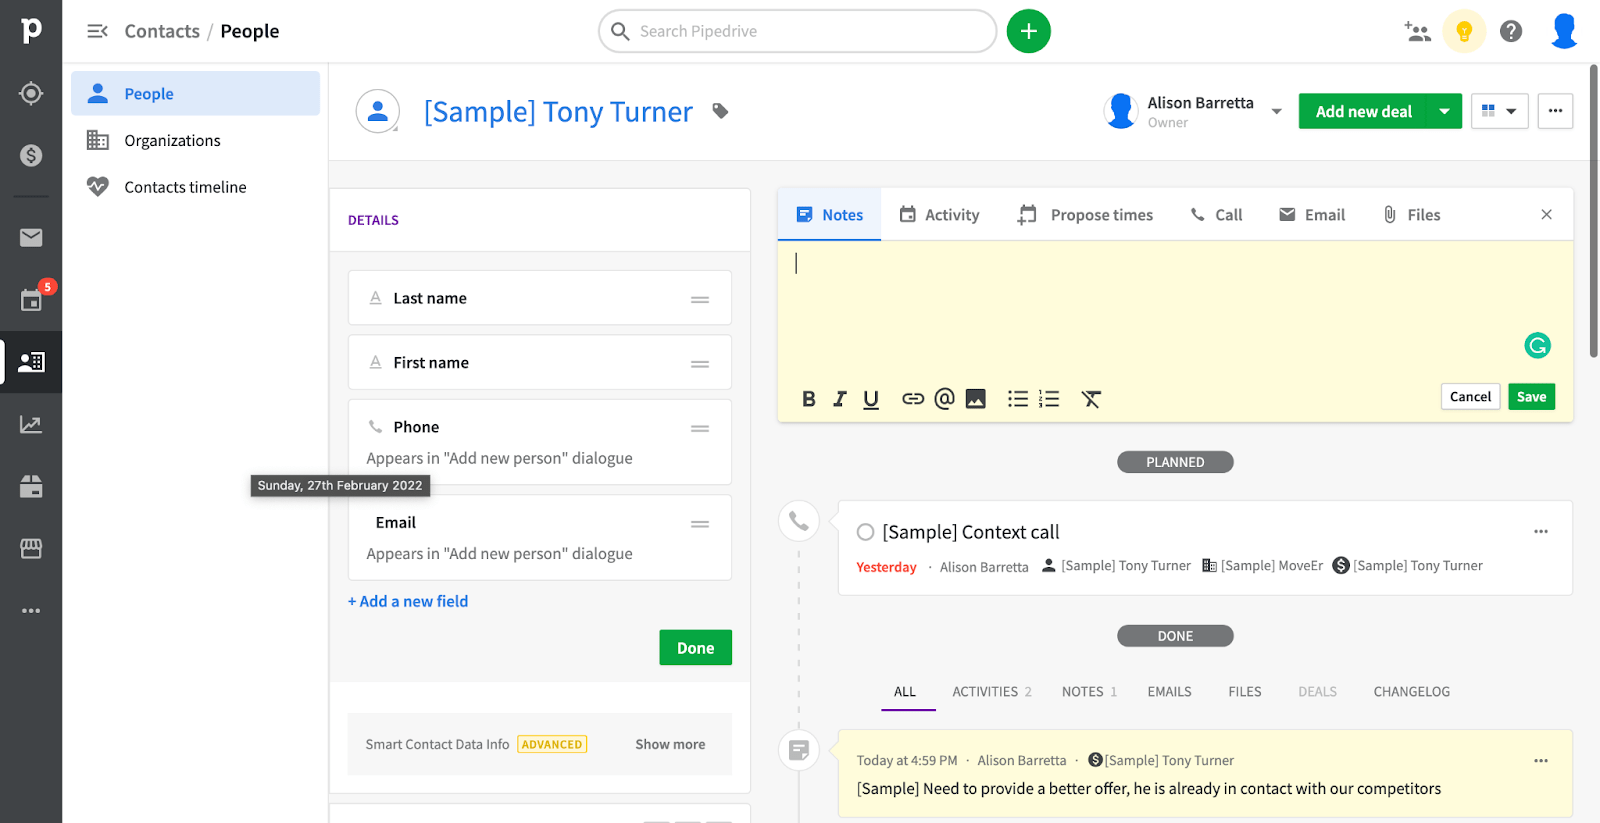This screenshot has height=823, width=1600.
Task: Insert an @ mention in note
Action: tap(944, 399)
